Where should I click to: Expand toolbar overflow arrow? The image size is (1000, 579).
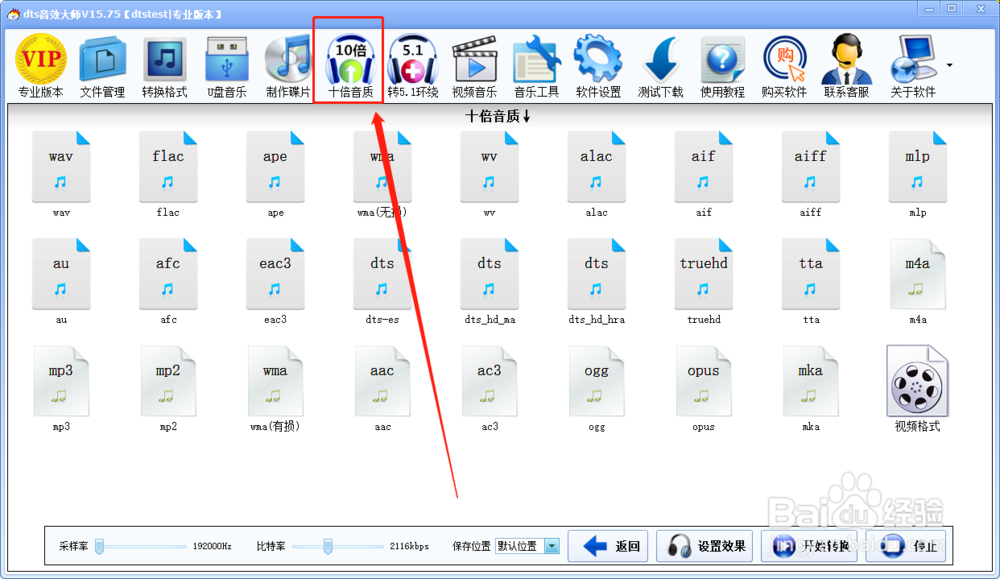point(950,65)
